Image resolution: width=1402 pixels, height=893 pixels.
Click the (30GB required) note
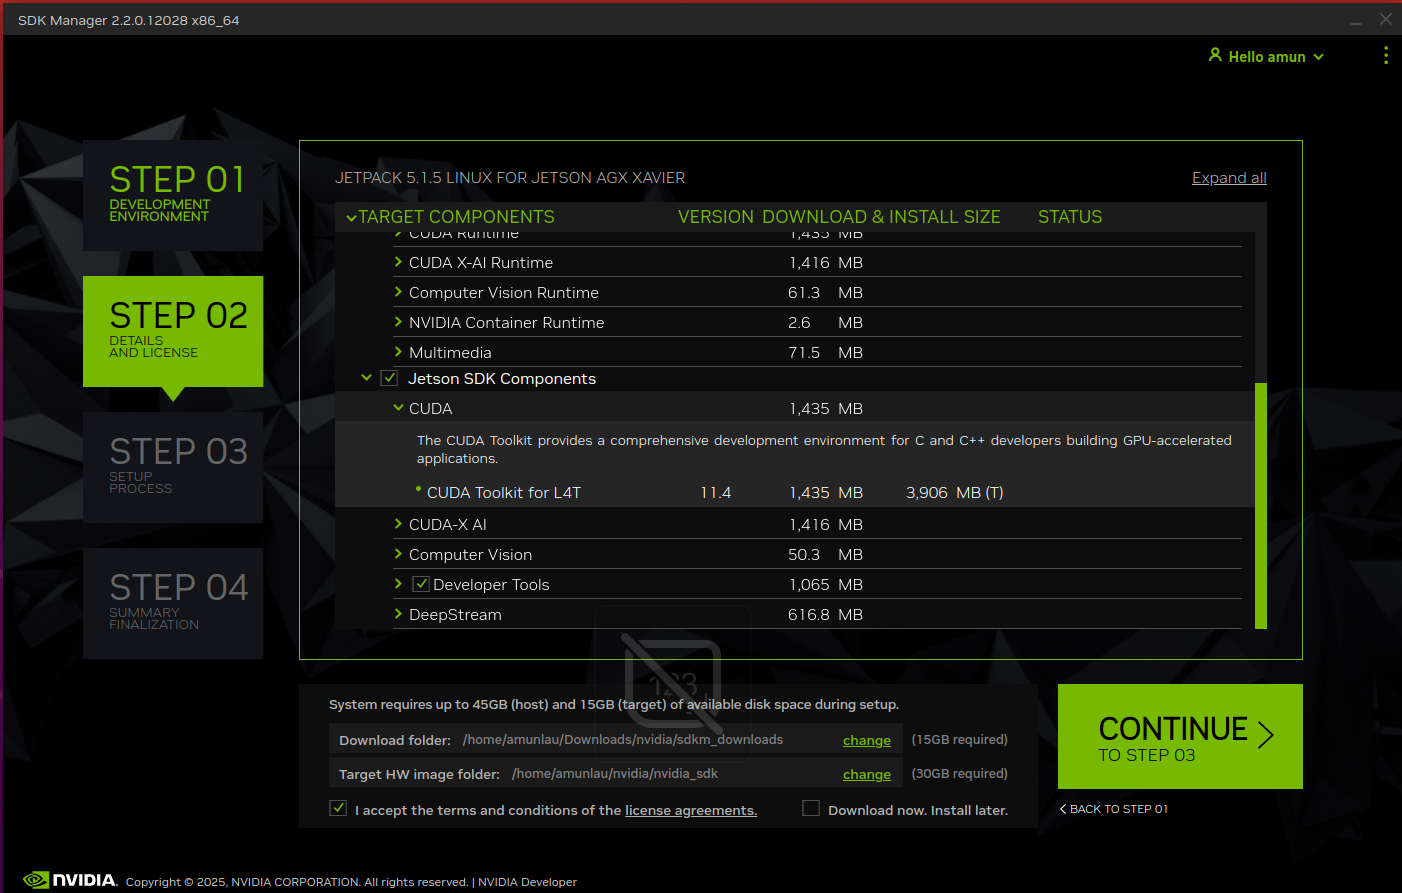click(x=959, y=774)
